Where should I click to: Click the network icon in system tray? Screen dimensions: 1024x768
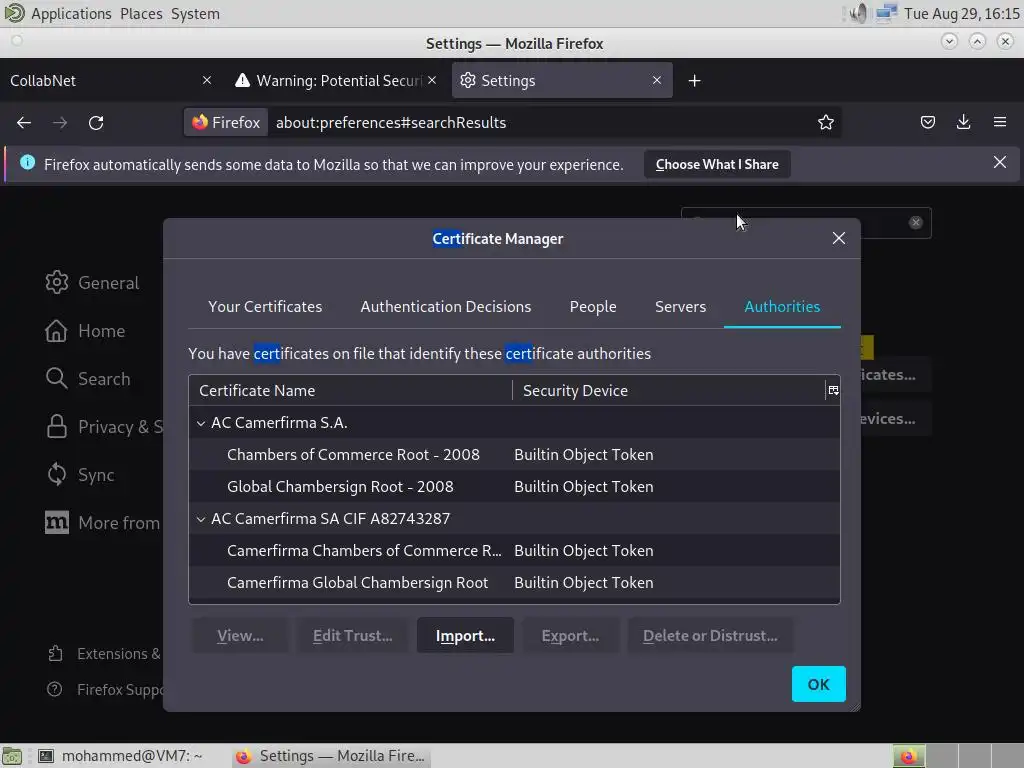click(x=886, y=13)
